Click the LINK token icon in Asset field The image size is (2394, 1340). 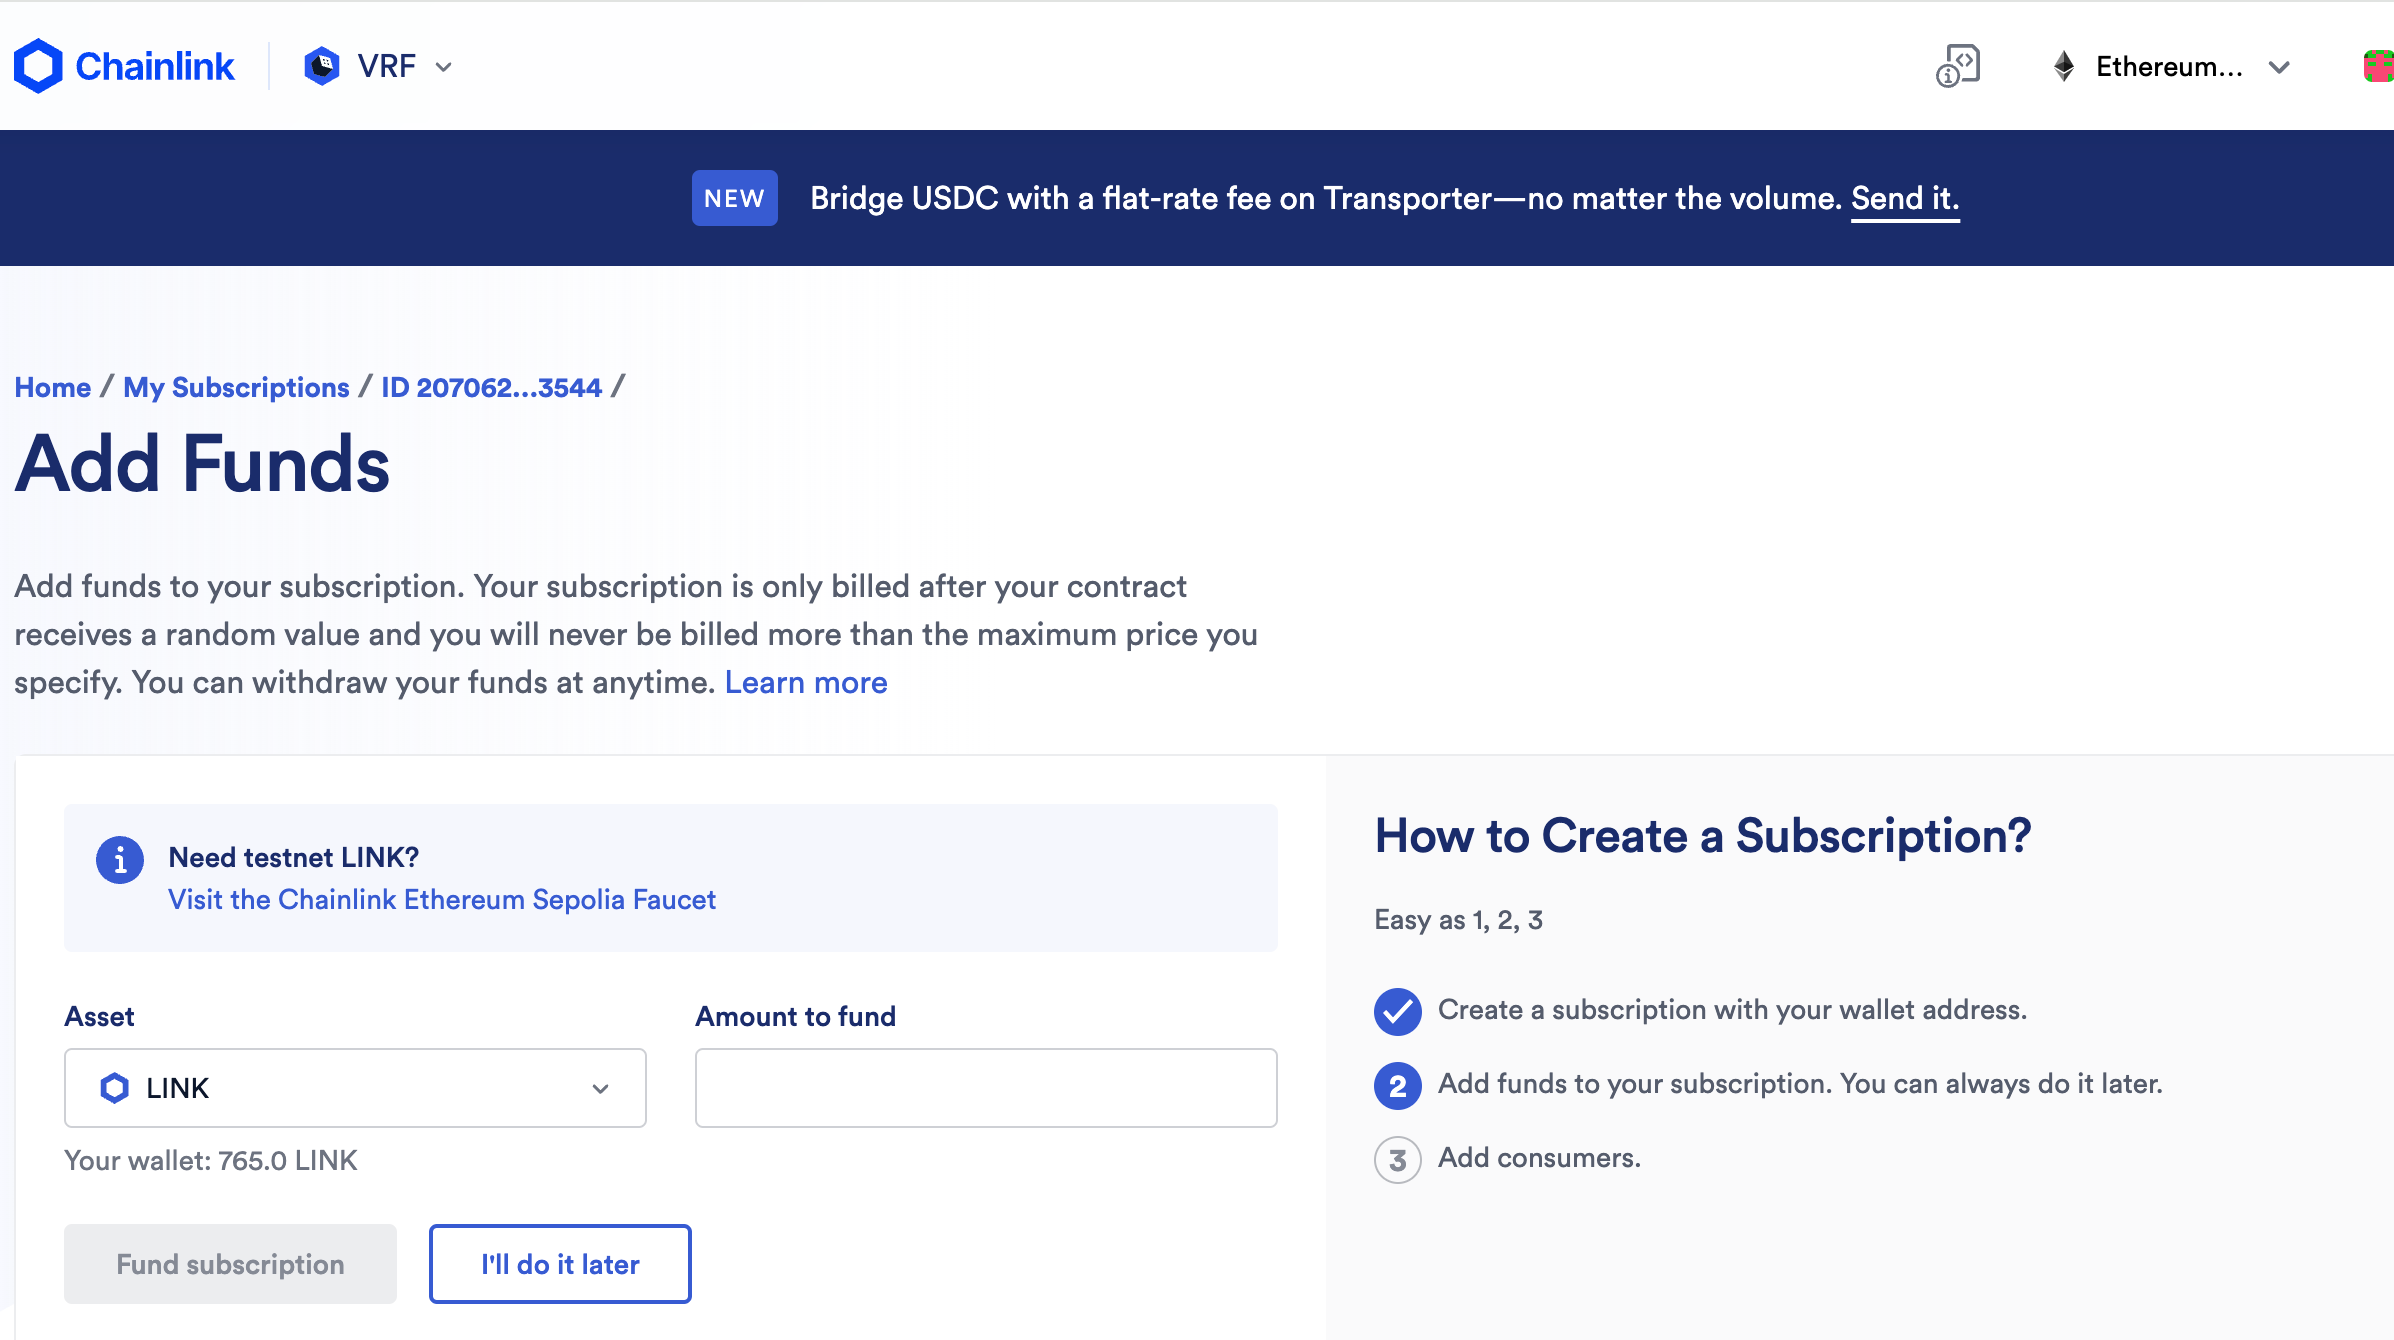pyautogui.click(x=115, y=1088)
